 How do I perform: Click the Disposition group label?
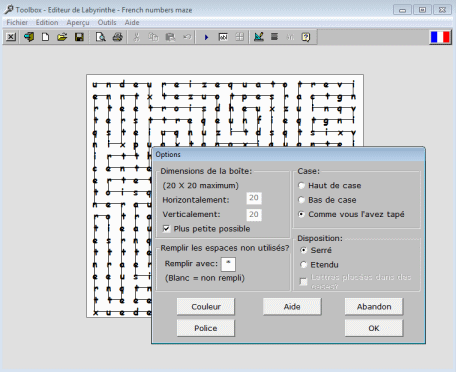320,238
